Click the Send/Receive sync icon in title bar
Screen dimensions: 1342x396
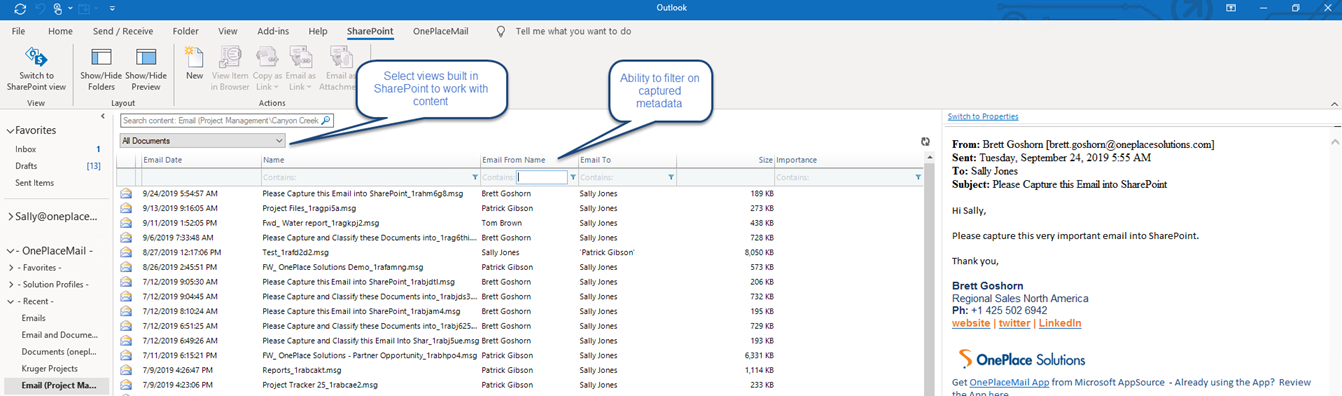tap(20, 8)
